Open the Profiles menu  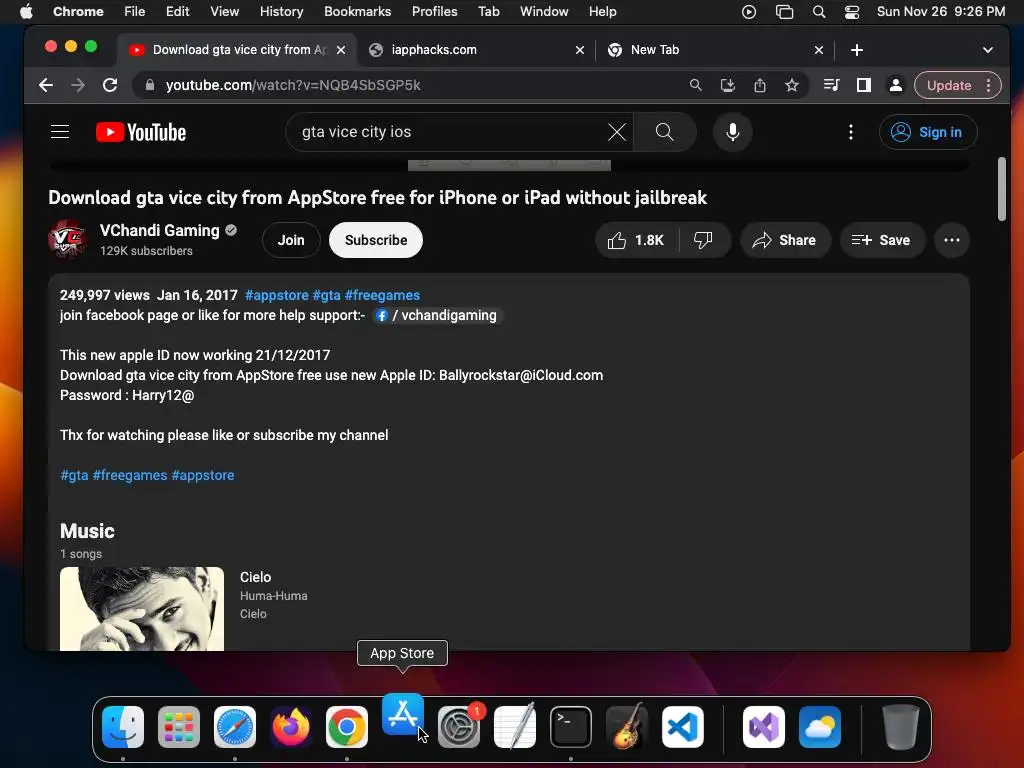point(434,12)
